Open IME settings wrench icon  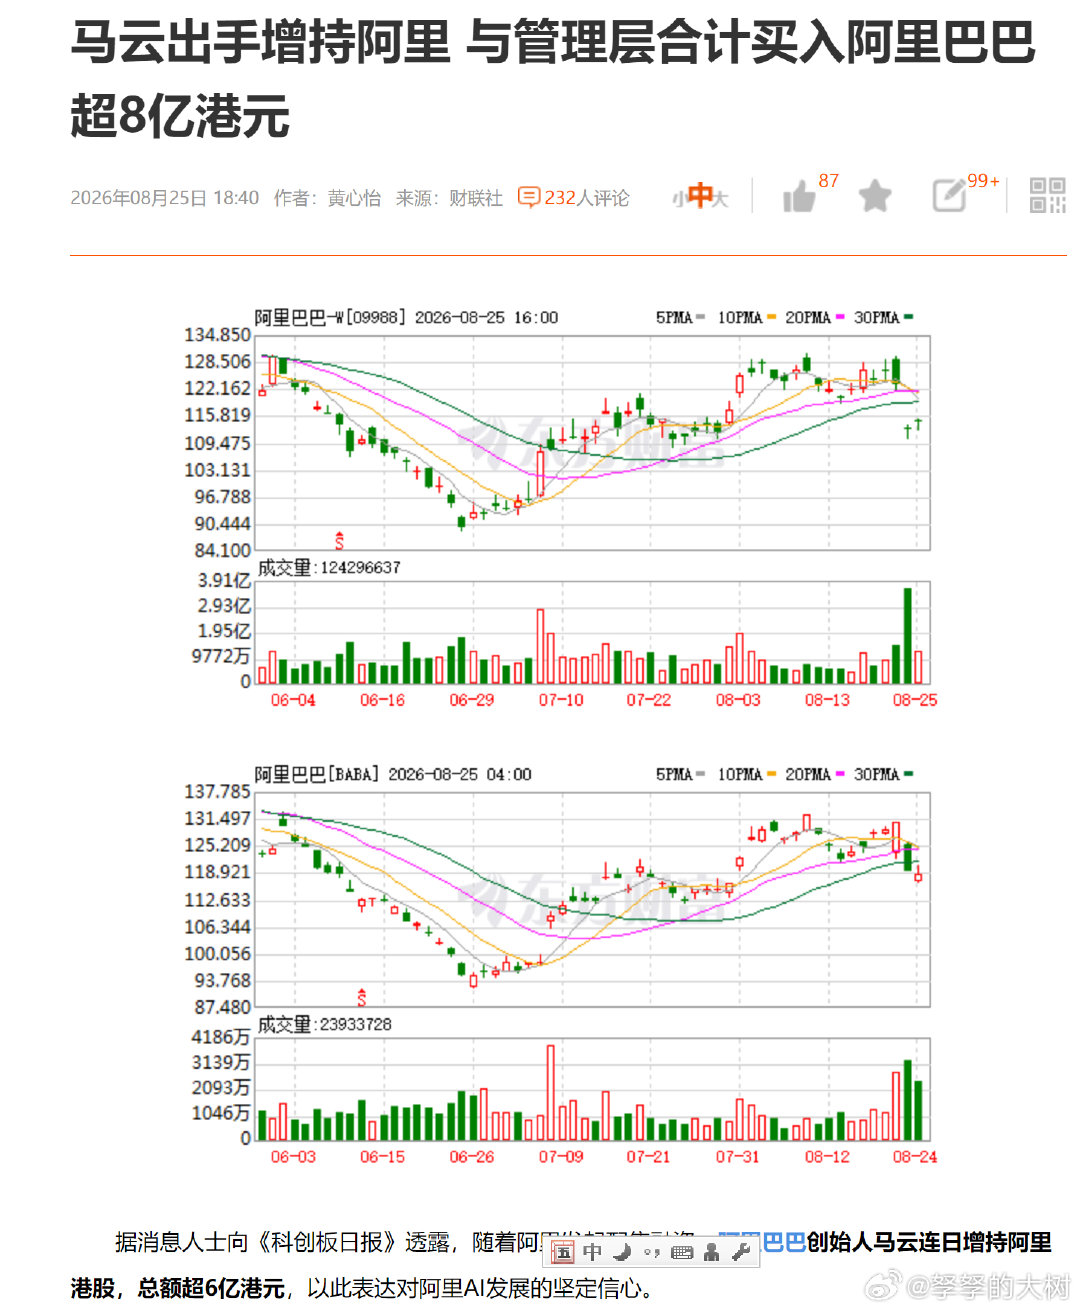tap(741, 1252)
